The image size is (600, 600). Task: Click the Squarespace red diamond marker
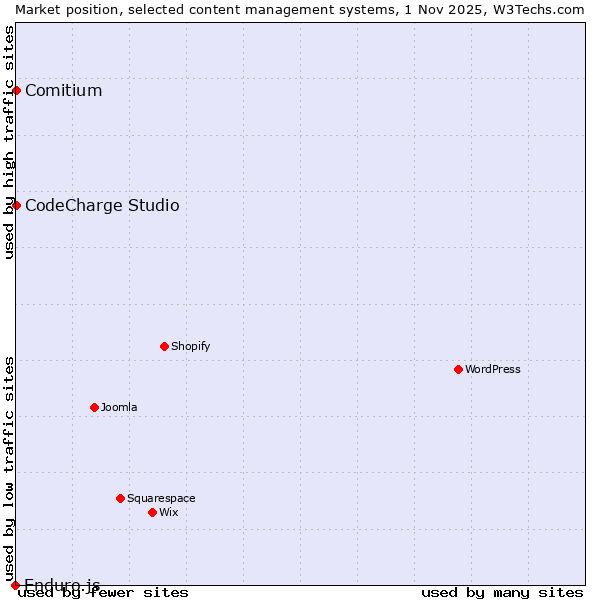(120, 498)
